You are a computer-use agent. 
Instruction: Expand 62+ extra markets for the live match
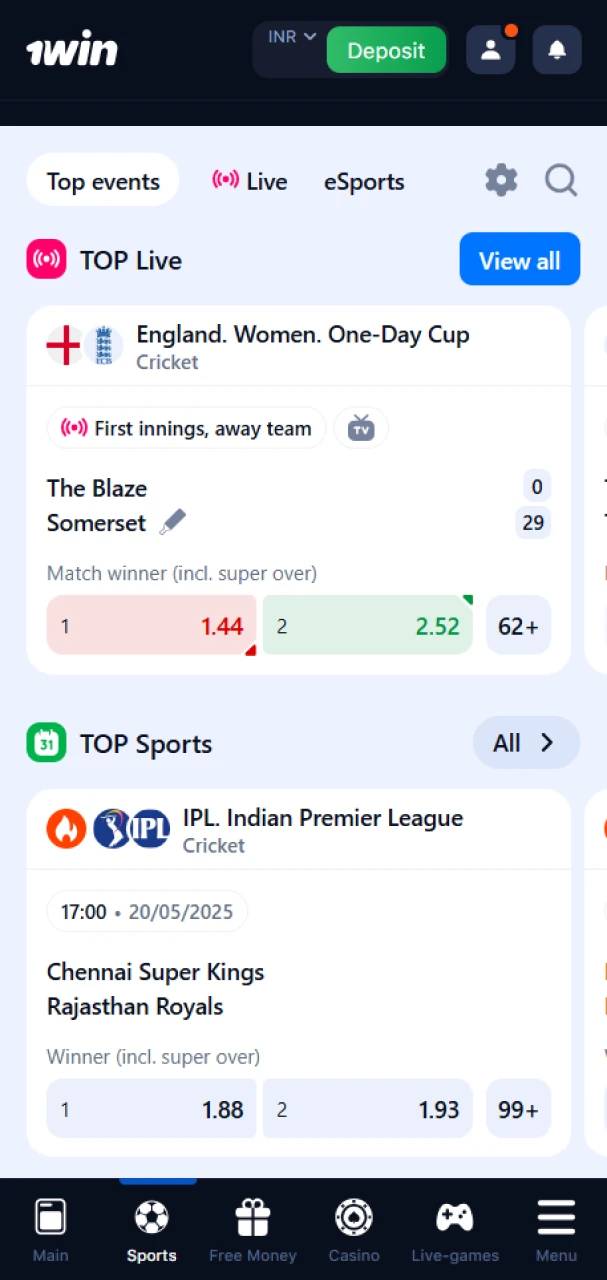click(x=518, y=625)
